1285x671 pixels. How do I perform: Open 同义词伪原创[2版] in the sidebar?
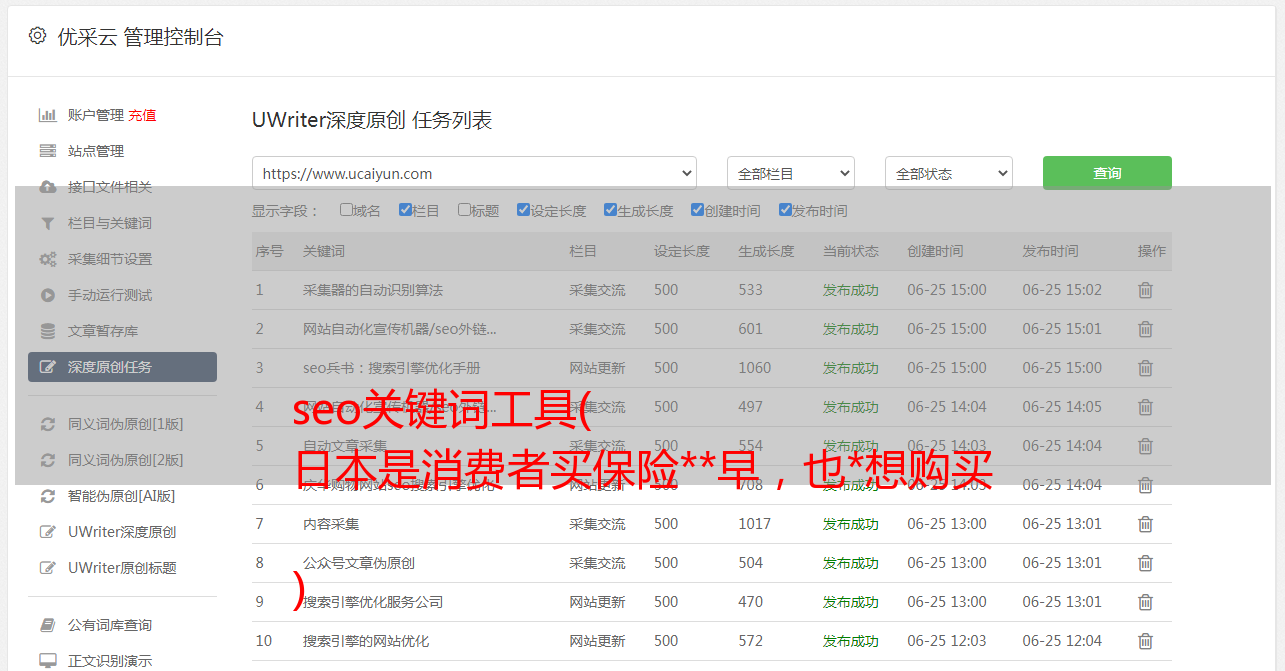[x=126, y=460]
